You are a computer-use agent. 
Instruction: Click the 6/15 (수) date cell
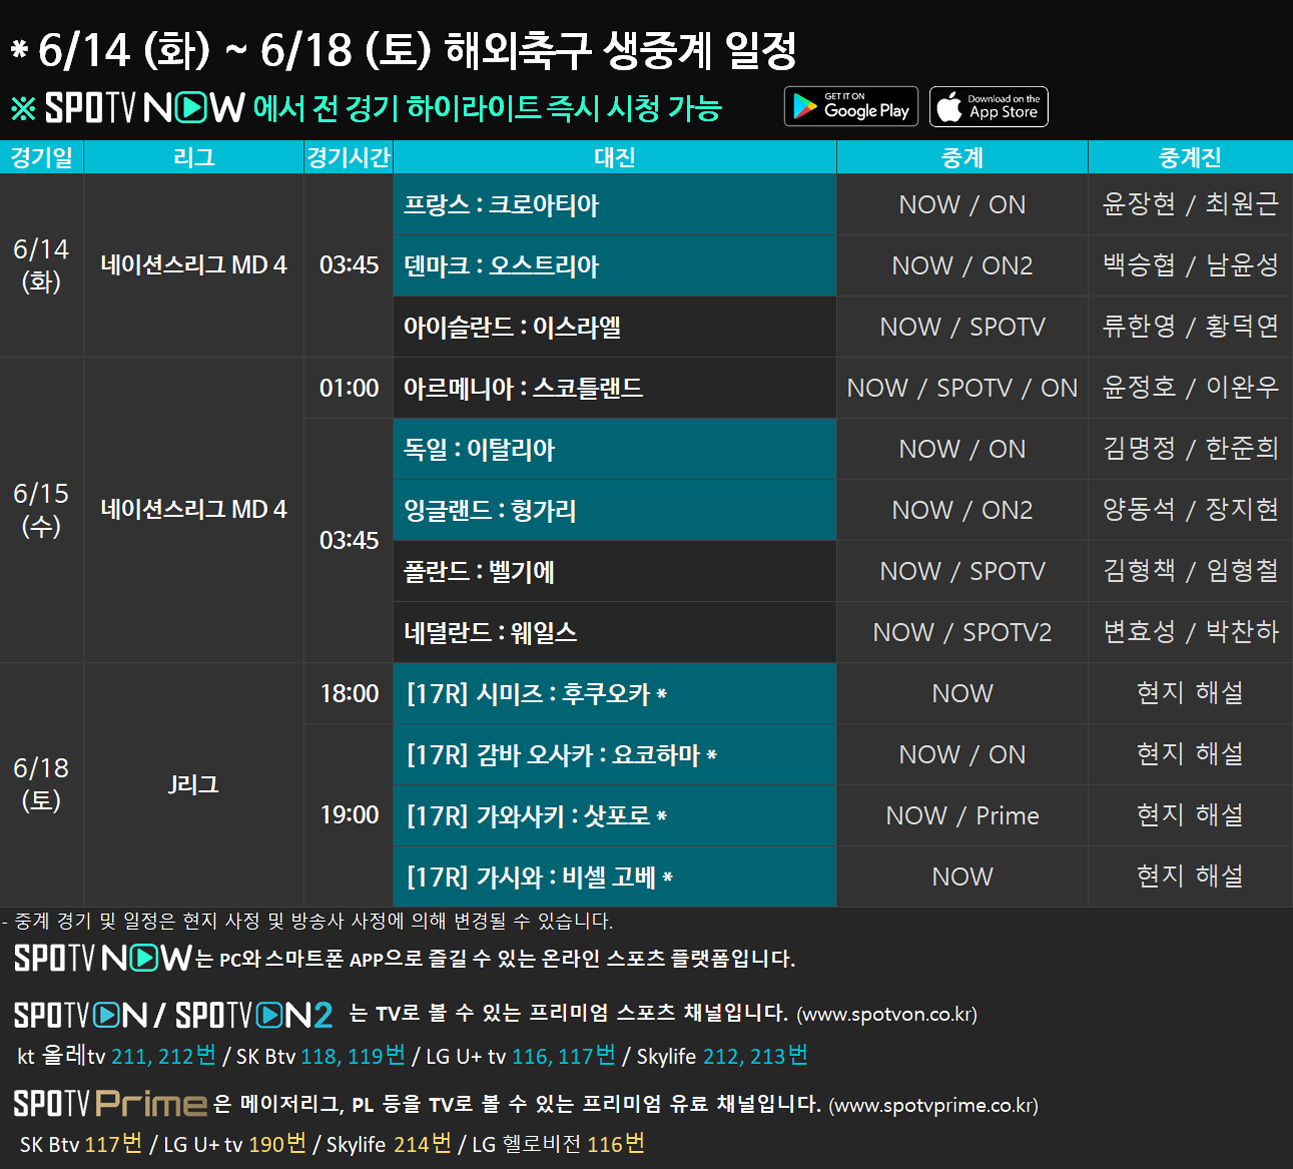(x=41, y=510)
